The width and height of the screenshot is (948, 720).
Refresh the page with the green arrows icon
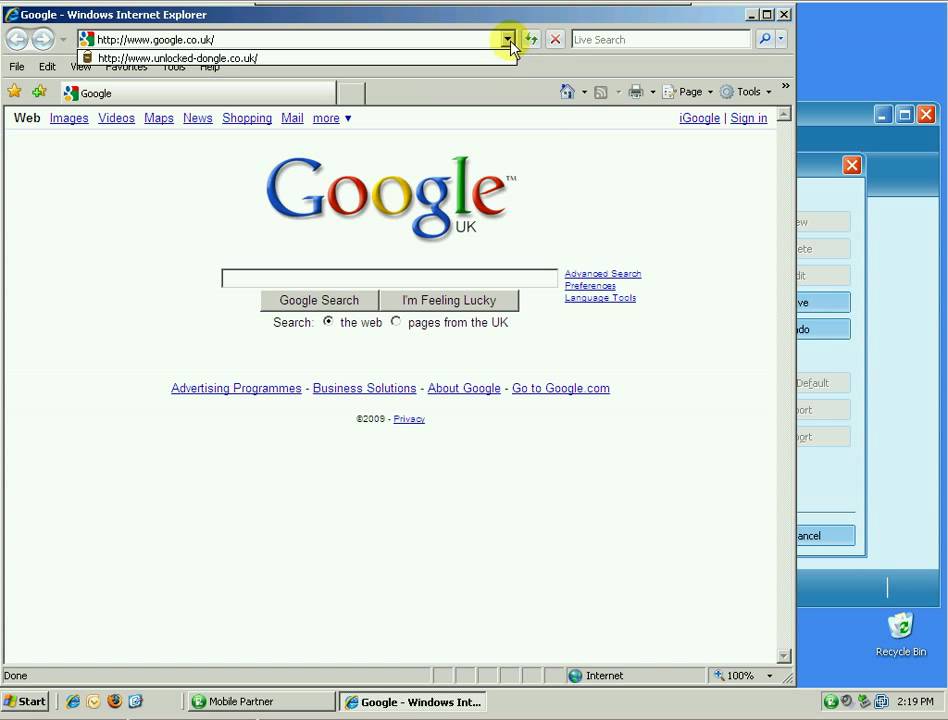[x=531, y=39]
